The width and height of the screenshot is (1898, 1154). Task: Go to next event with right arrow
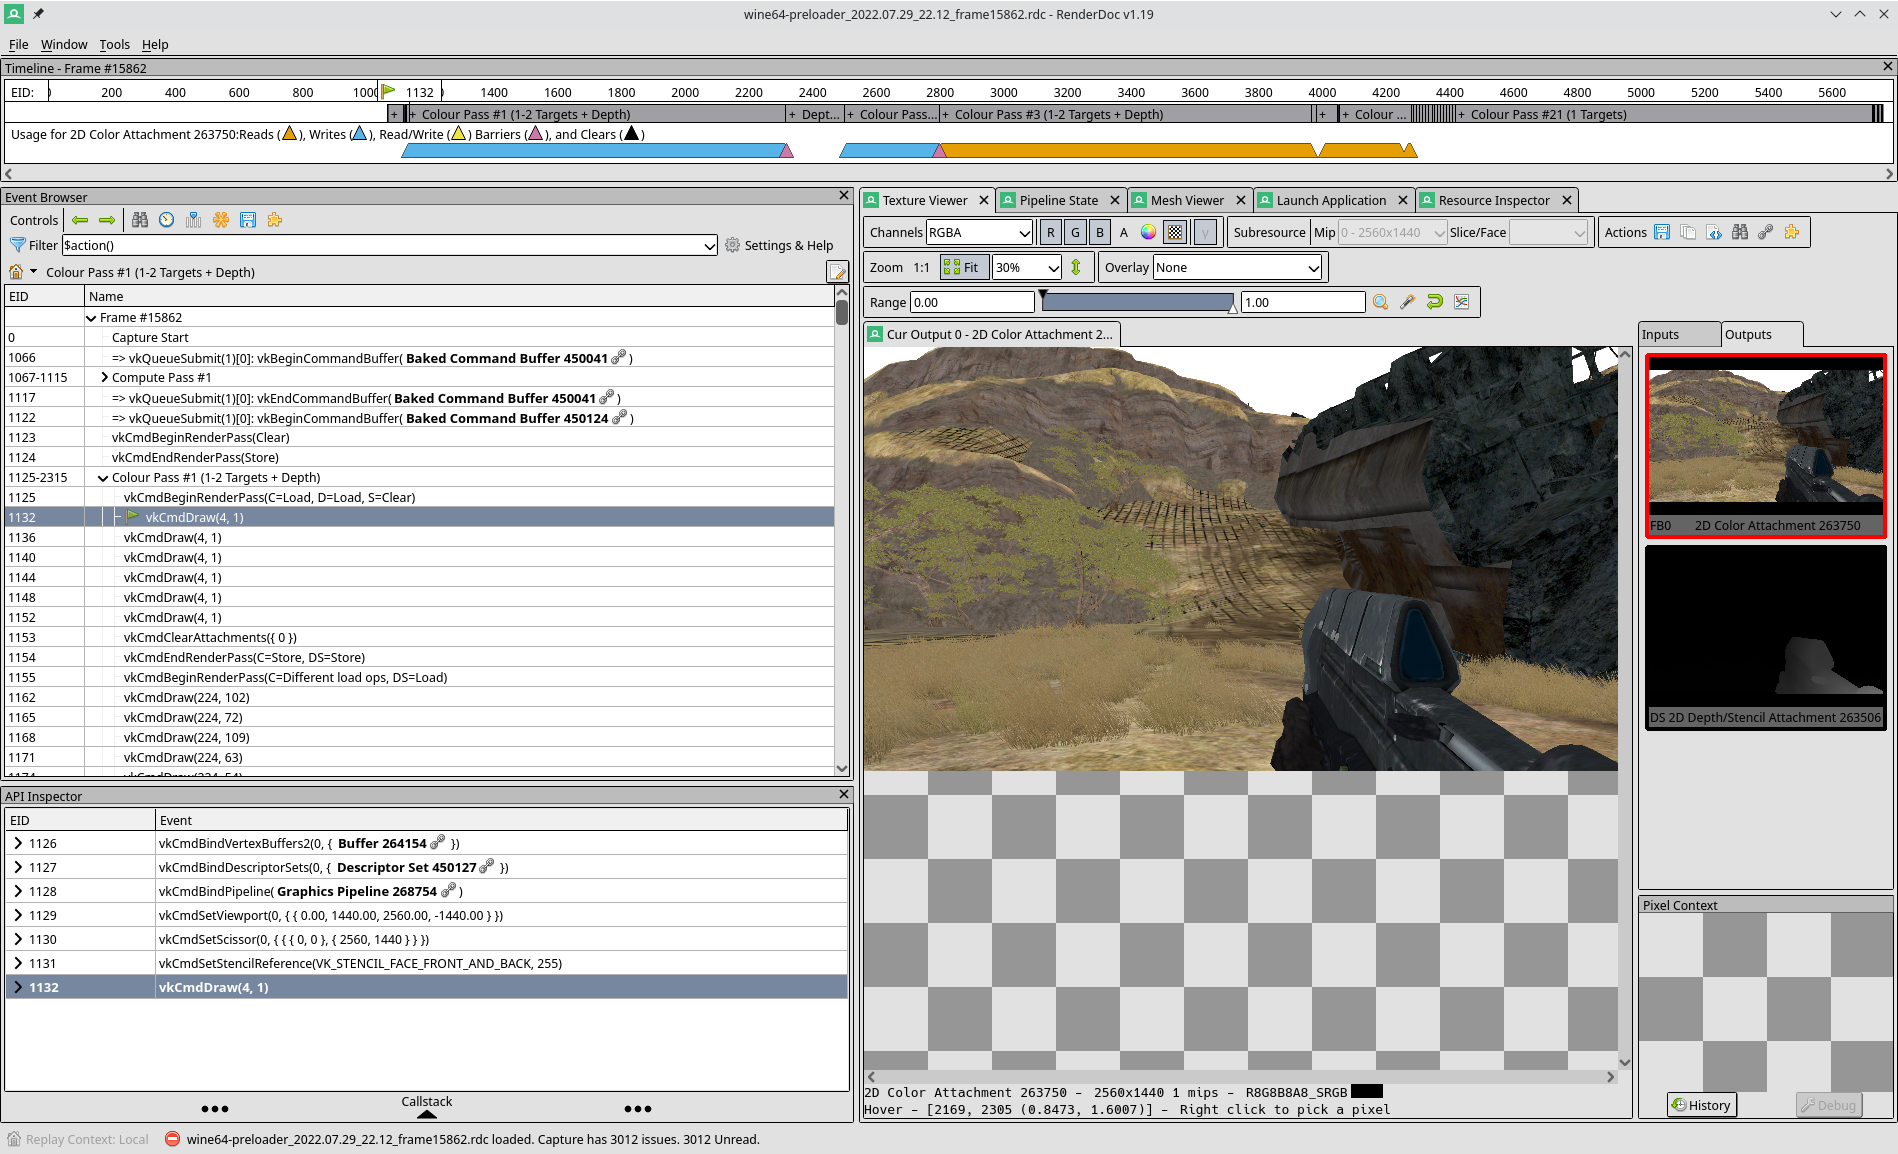tap(107, 220)
